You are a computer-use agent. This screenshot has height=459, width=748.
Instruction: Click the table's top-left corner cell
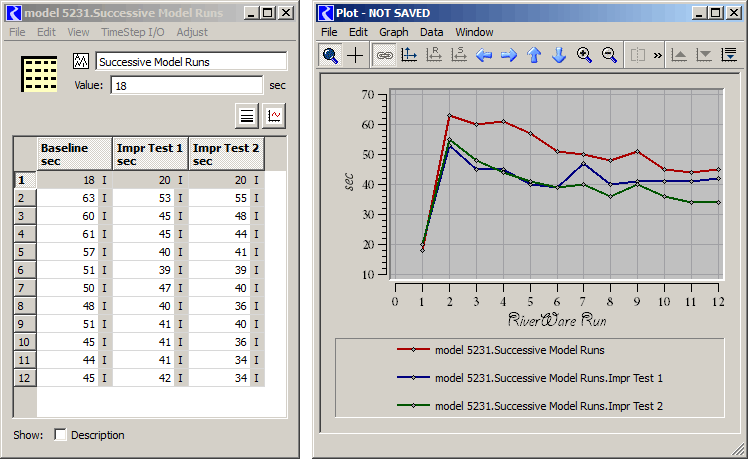tap(25, 154)
